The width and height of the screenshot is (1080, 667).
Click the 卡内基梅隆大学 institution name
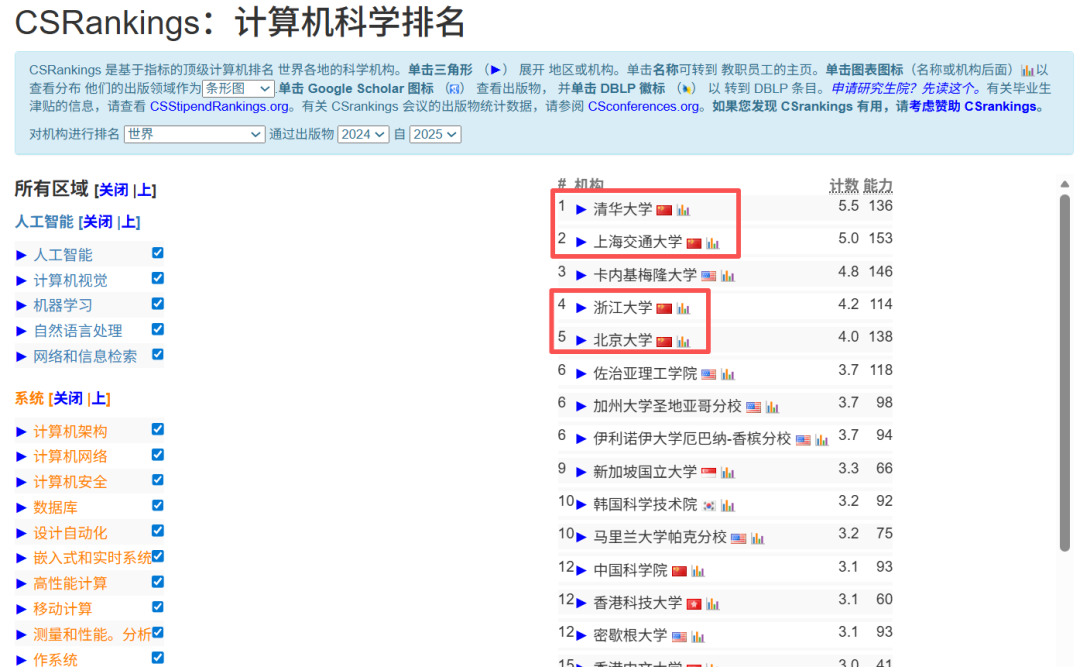[x=645, y=276]
